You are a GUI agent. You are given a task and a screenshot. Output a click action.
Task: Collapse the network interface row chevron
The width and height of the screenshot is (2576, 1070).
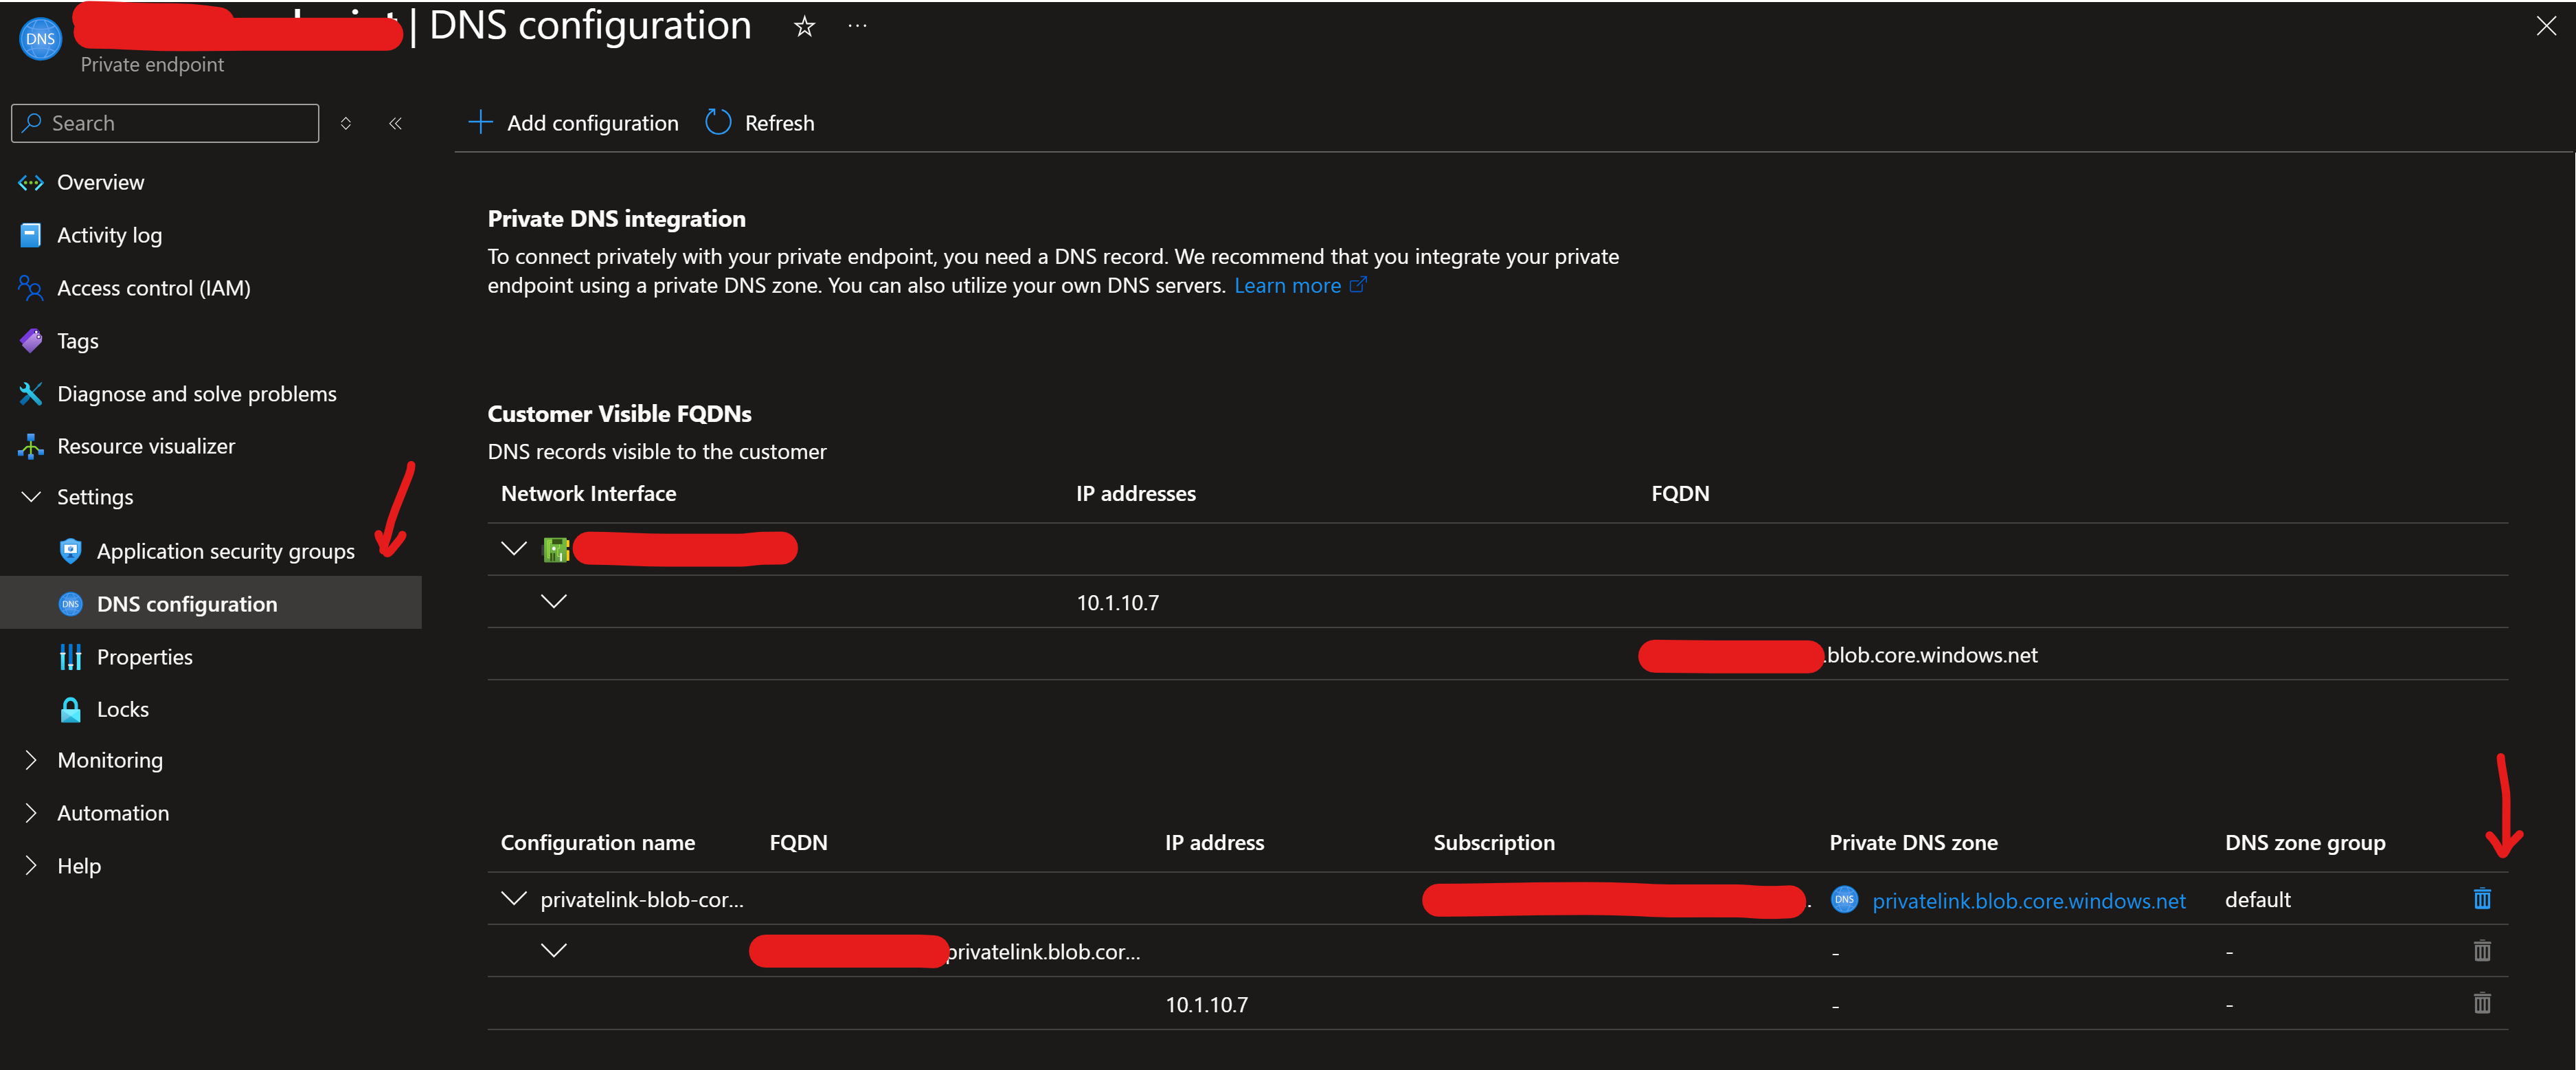pos(514,548)
